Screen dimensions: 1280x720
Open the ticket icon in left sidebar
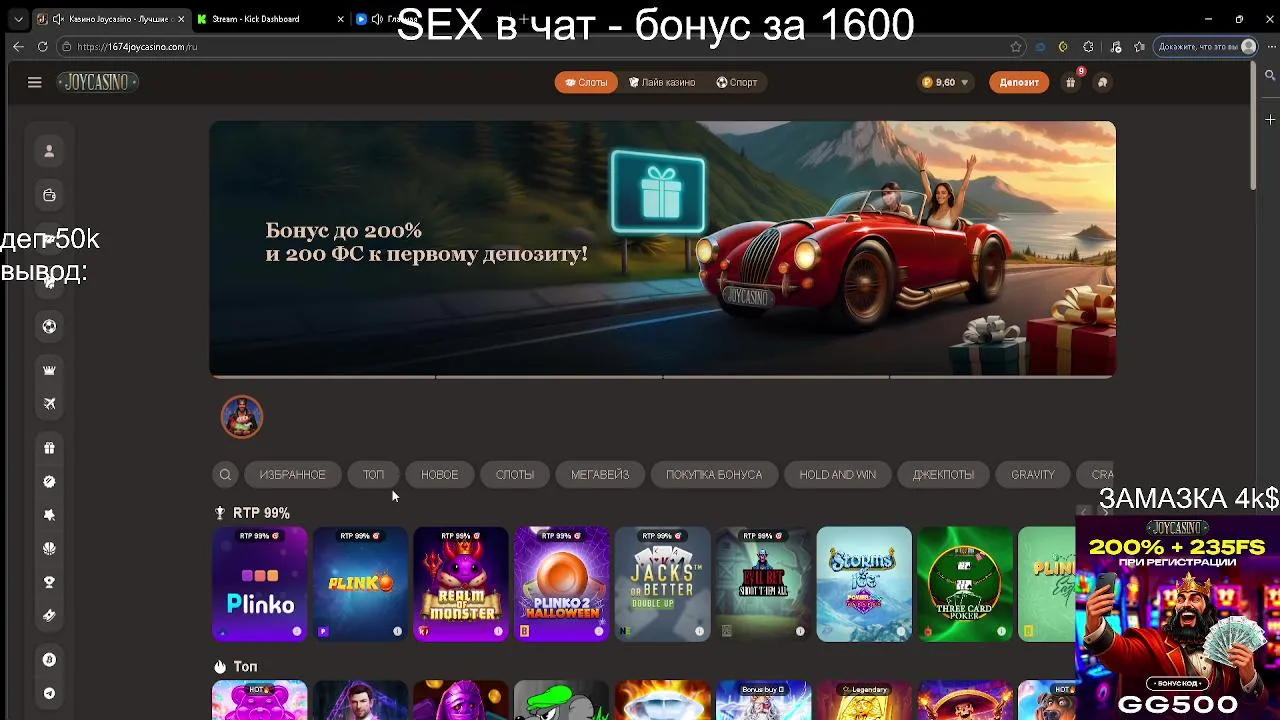coord(49,615)
